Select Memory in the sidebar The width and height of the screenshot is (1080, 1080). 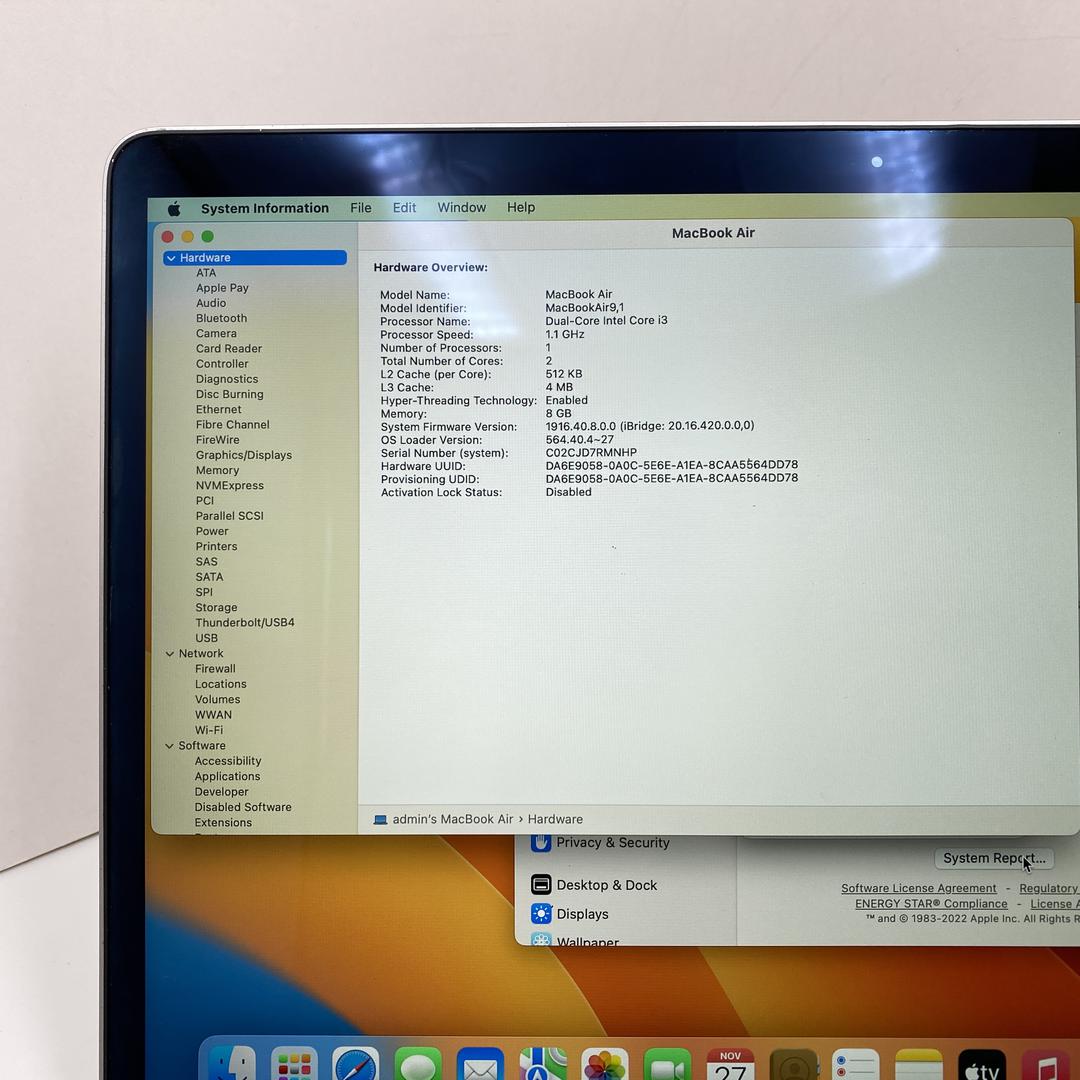point(218,470)
